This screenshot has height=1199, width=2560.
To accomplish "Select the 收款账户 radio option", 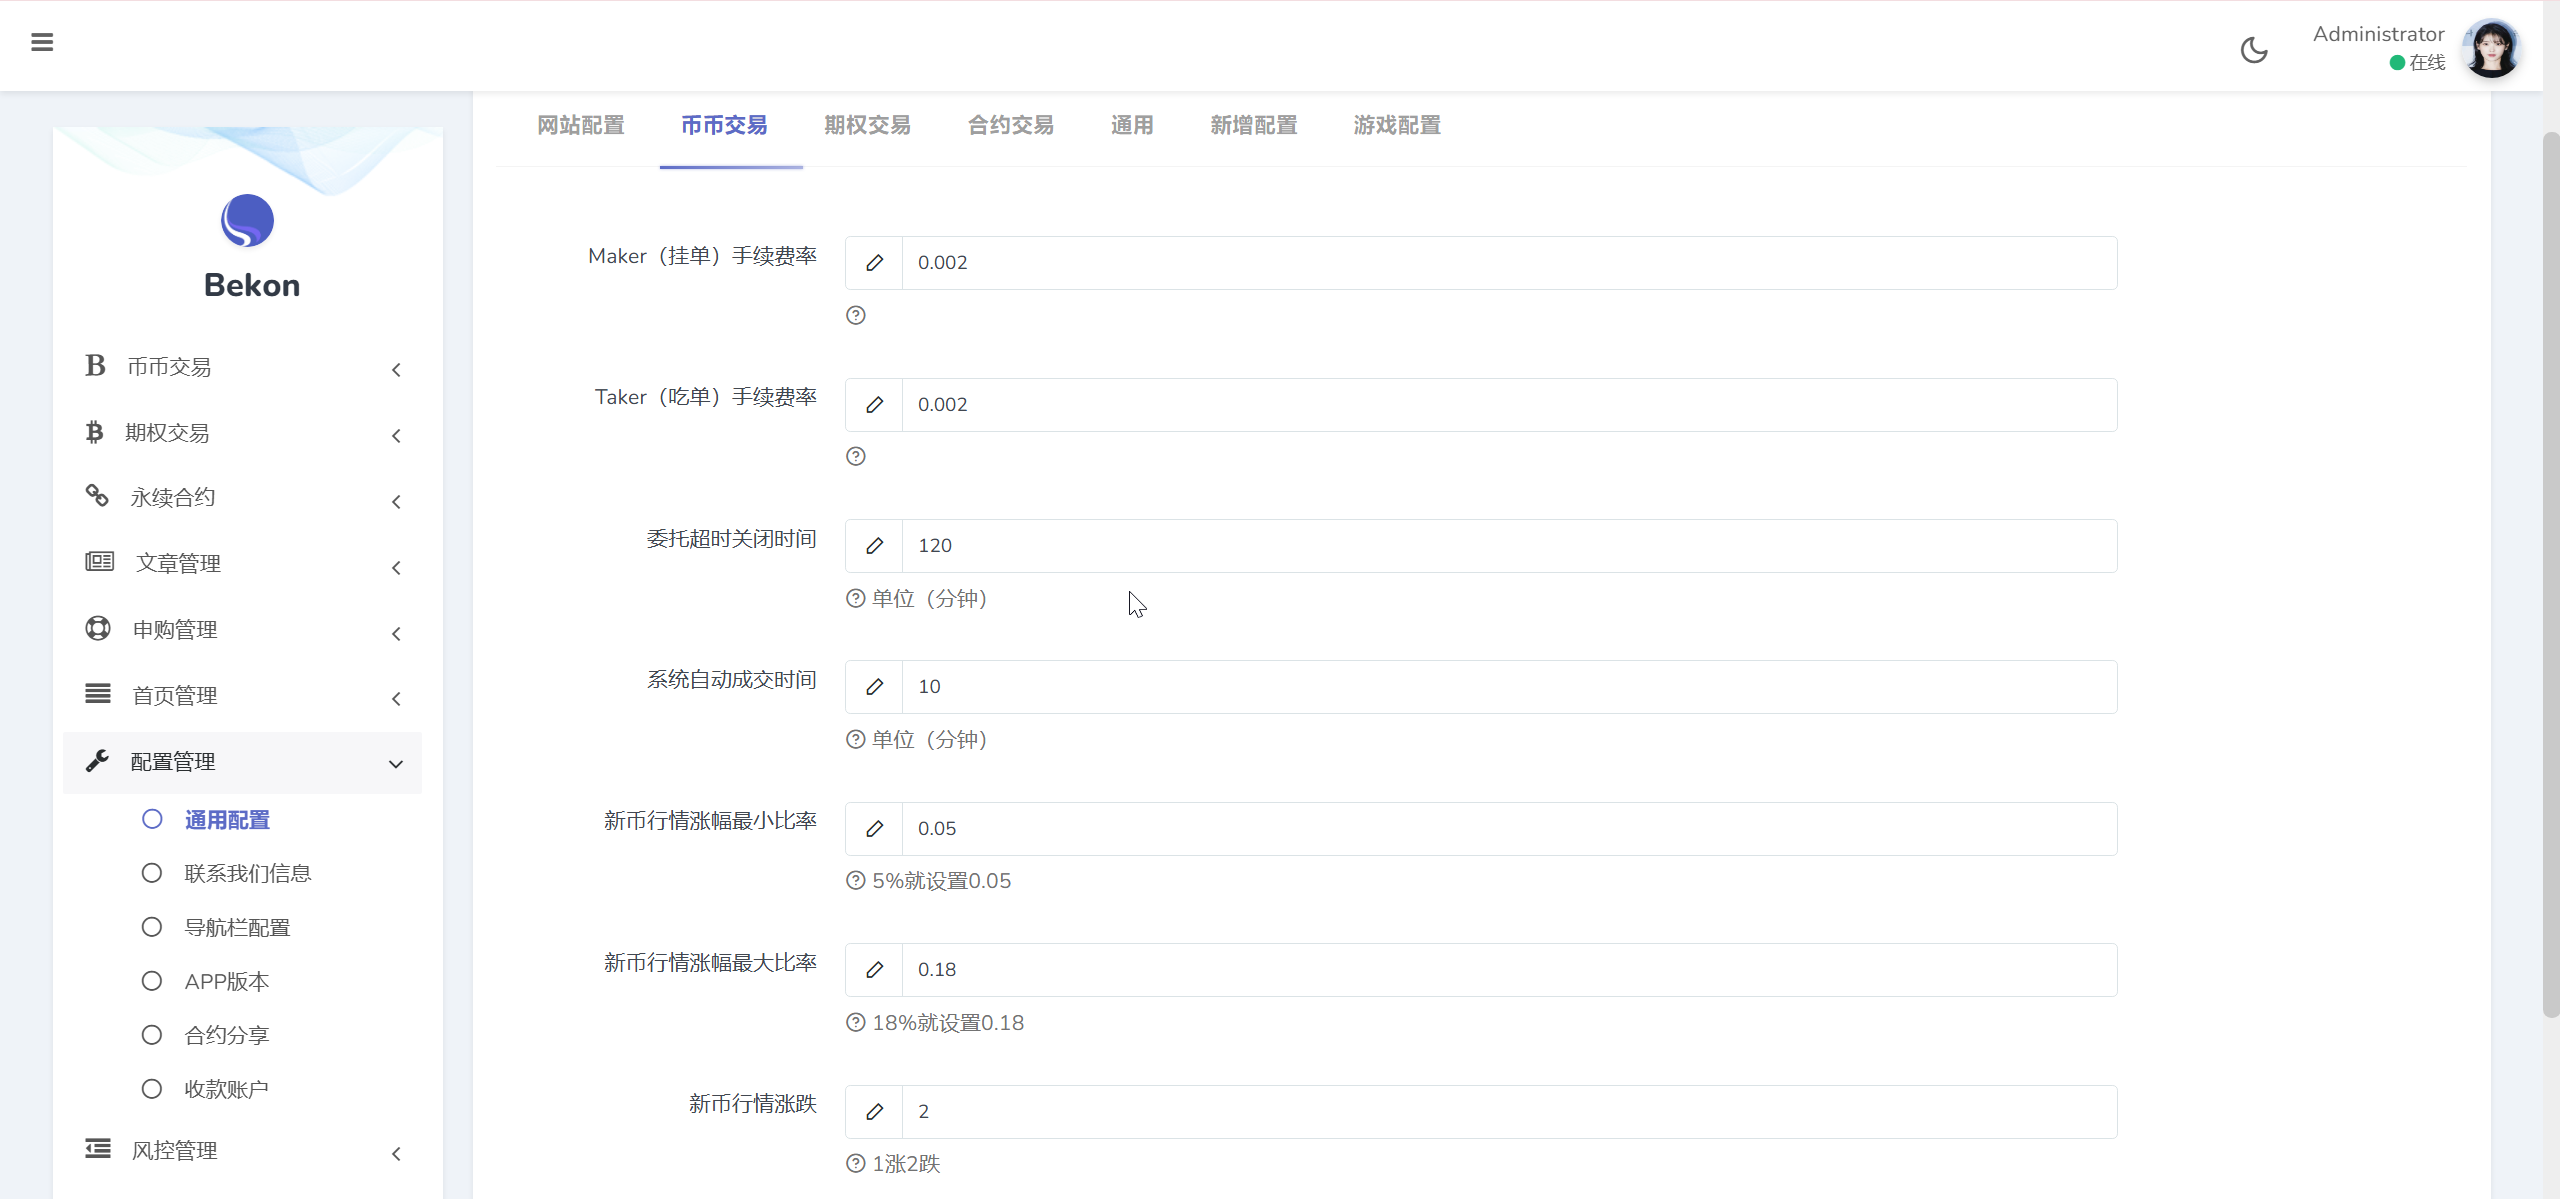I will (x=152, y=1088).
